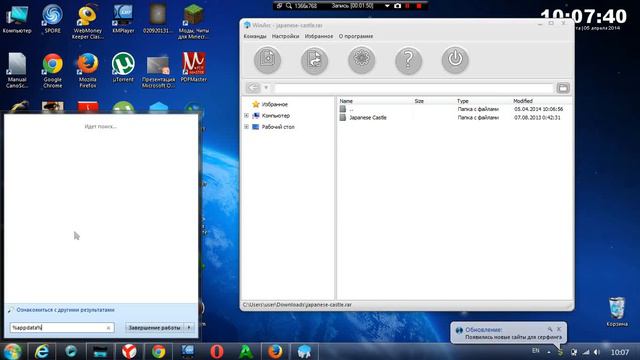Click the EN language indicator in the tray
This screenshot has height=360, width=640.
point(536,351)
